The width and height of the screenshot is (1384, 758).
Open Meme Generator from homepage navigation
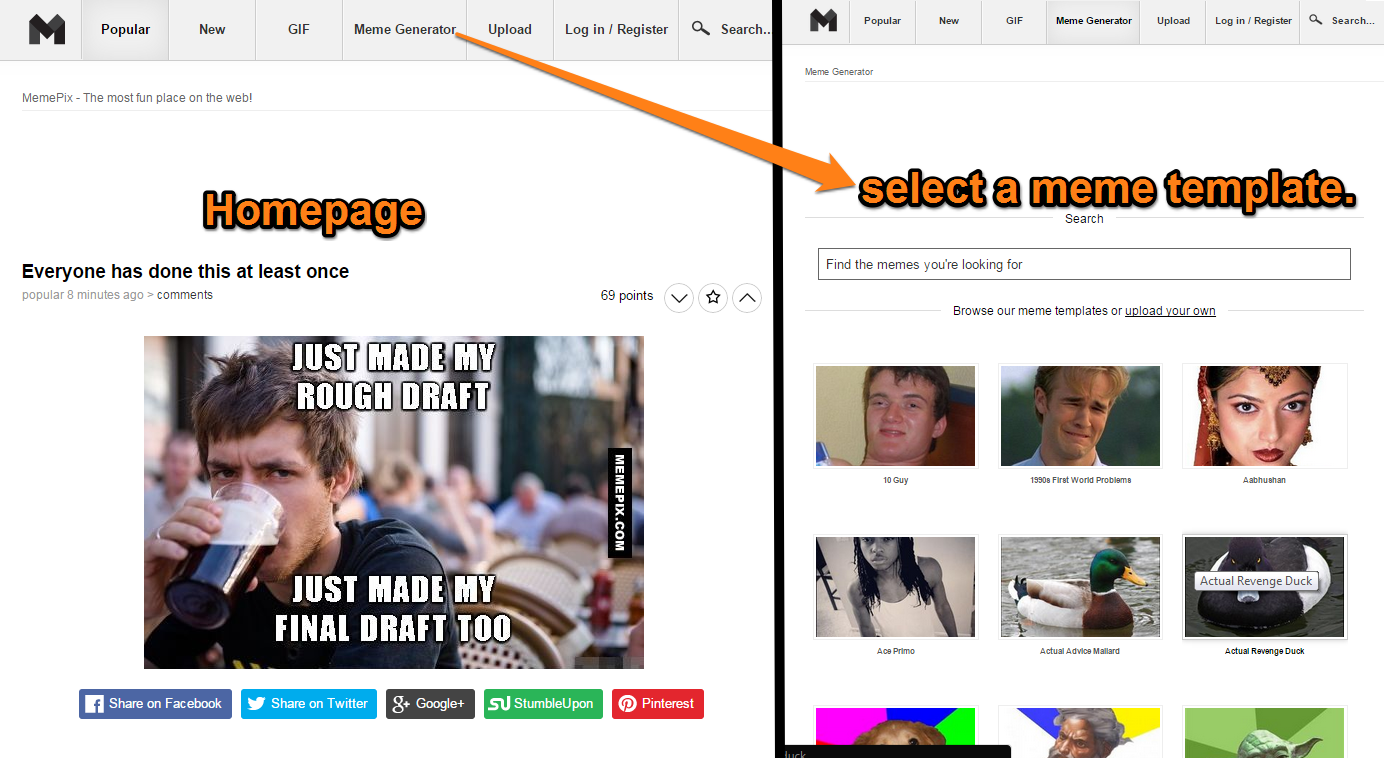click(405, 30)
